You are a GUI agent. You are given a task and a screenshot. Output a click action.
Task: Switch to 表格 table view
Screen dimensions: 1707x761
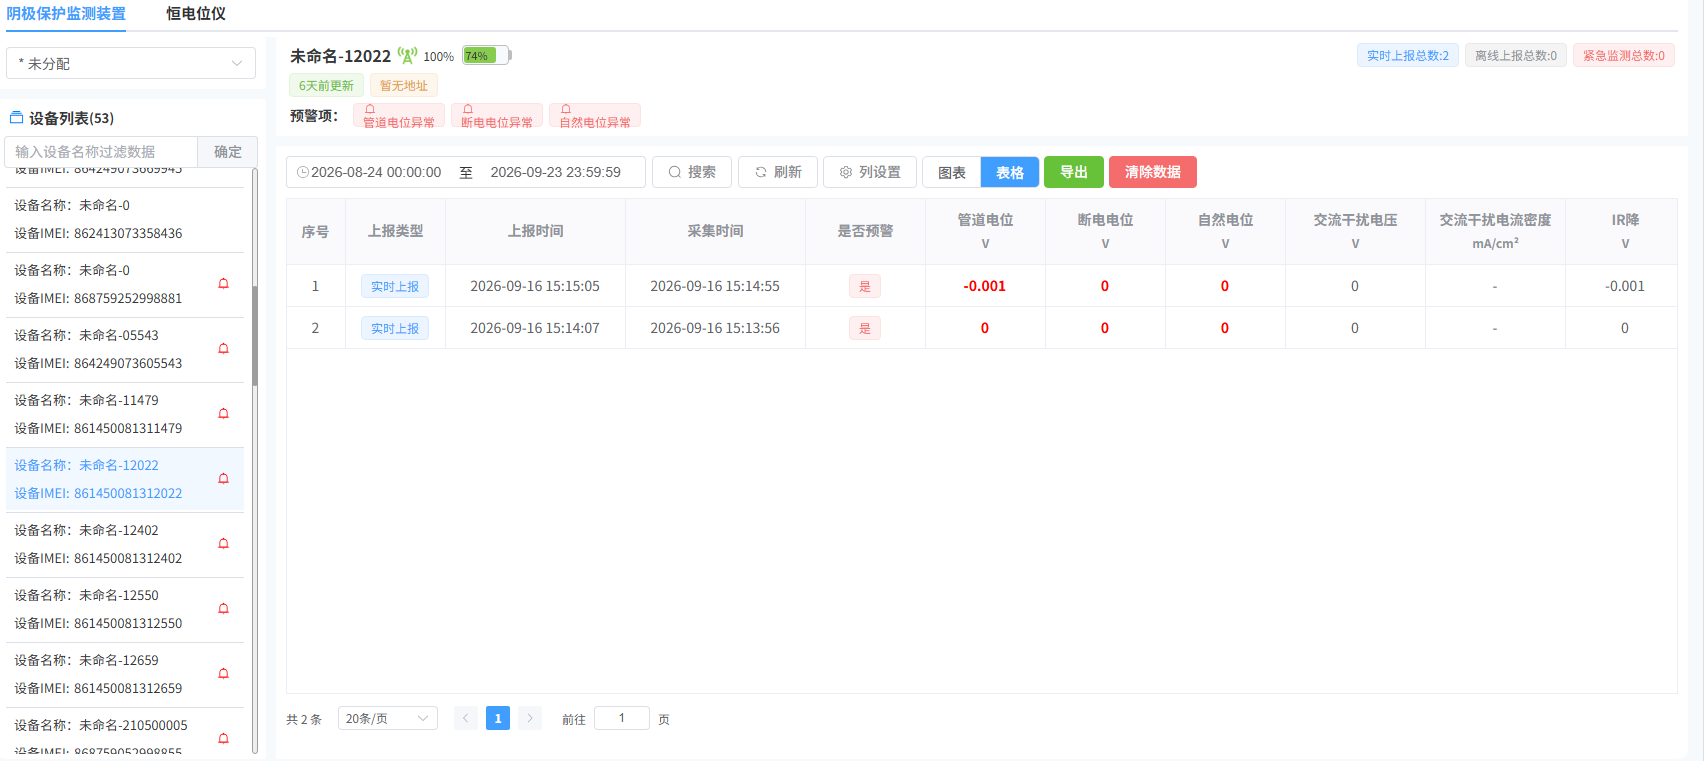(x=1010, y=172)
